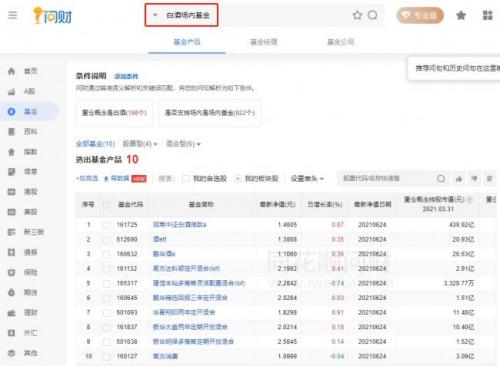
Task: Switch to the 基金公司 tab
Action: coord(340,42)
